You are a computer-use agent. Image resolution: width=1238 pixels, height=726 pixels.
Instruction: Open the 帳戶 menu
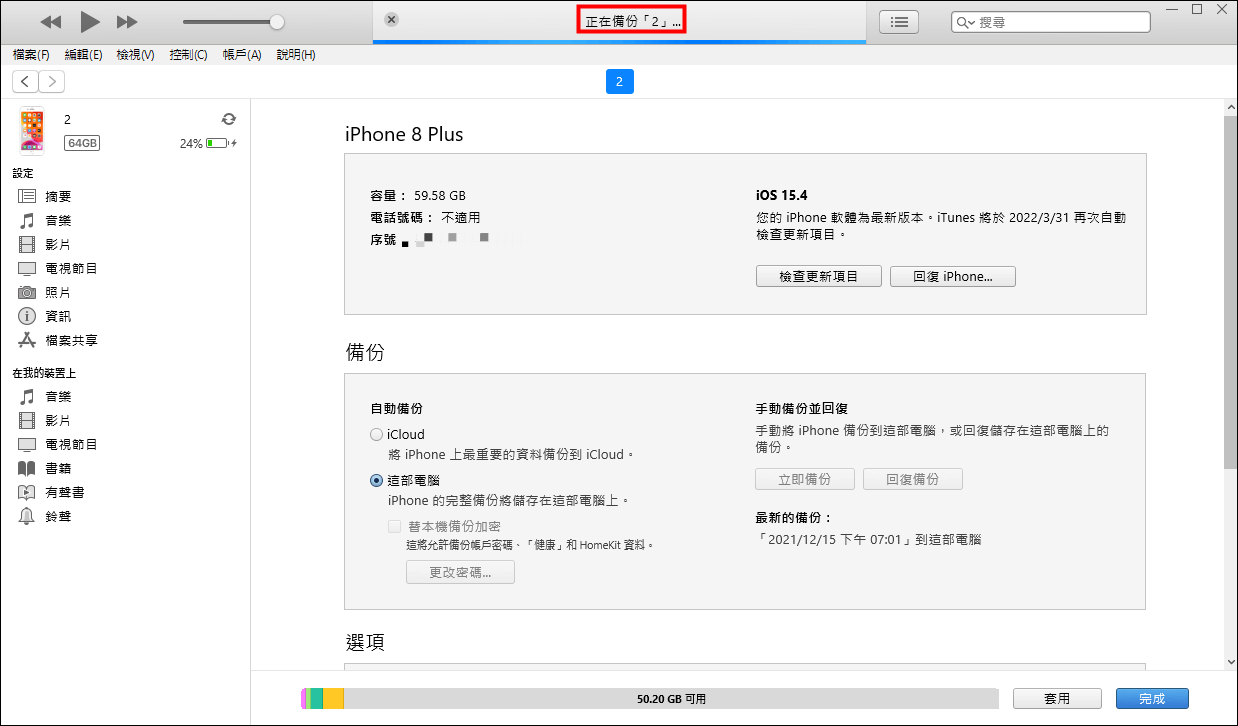241,55
